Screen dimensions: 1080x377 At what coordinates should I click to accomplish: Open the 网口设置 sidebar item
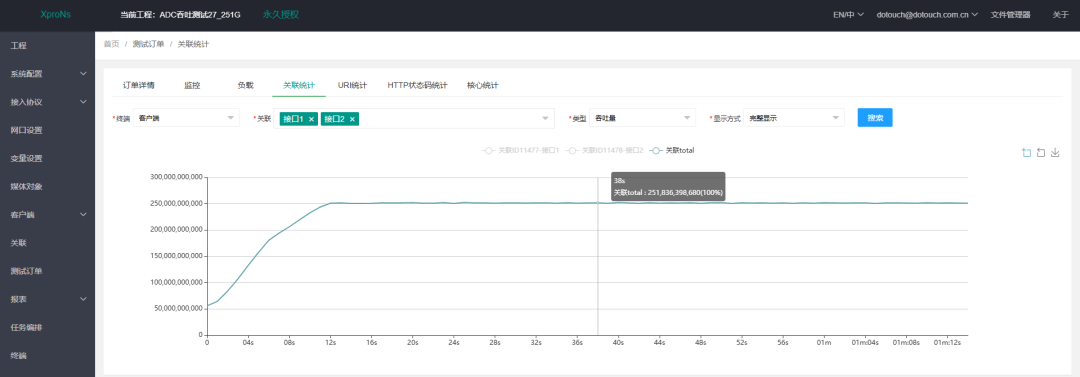[48, 130]
